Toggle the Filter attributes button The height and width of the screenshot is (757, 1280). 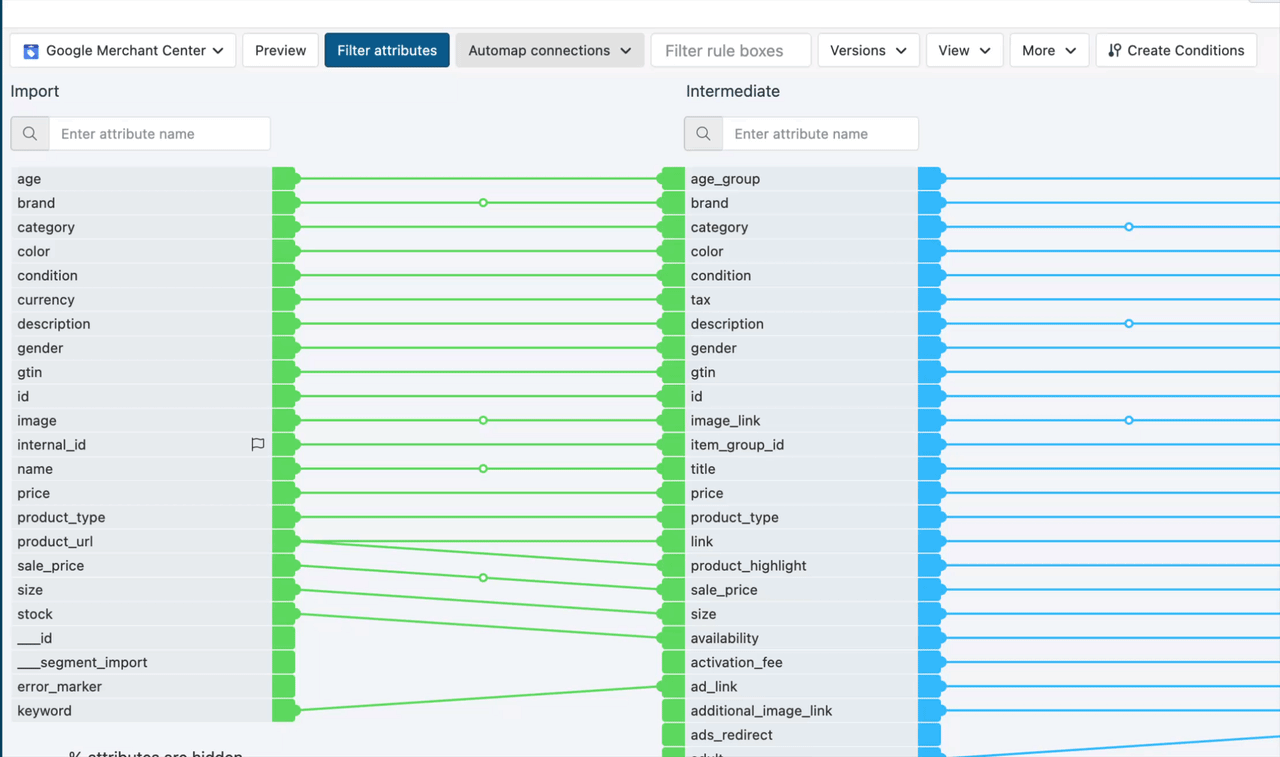click(x=387, y=51)
